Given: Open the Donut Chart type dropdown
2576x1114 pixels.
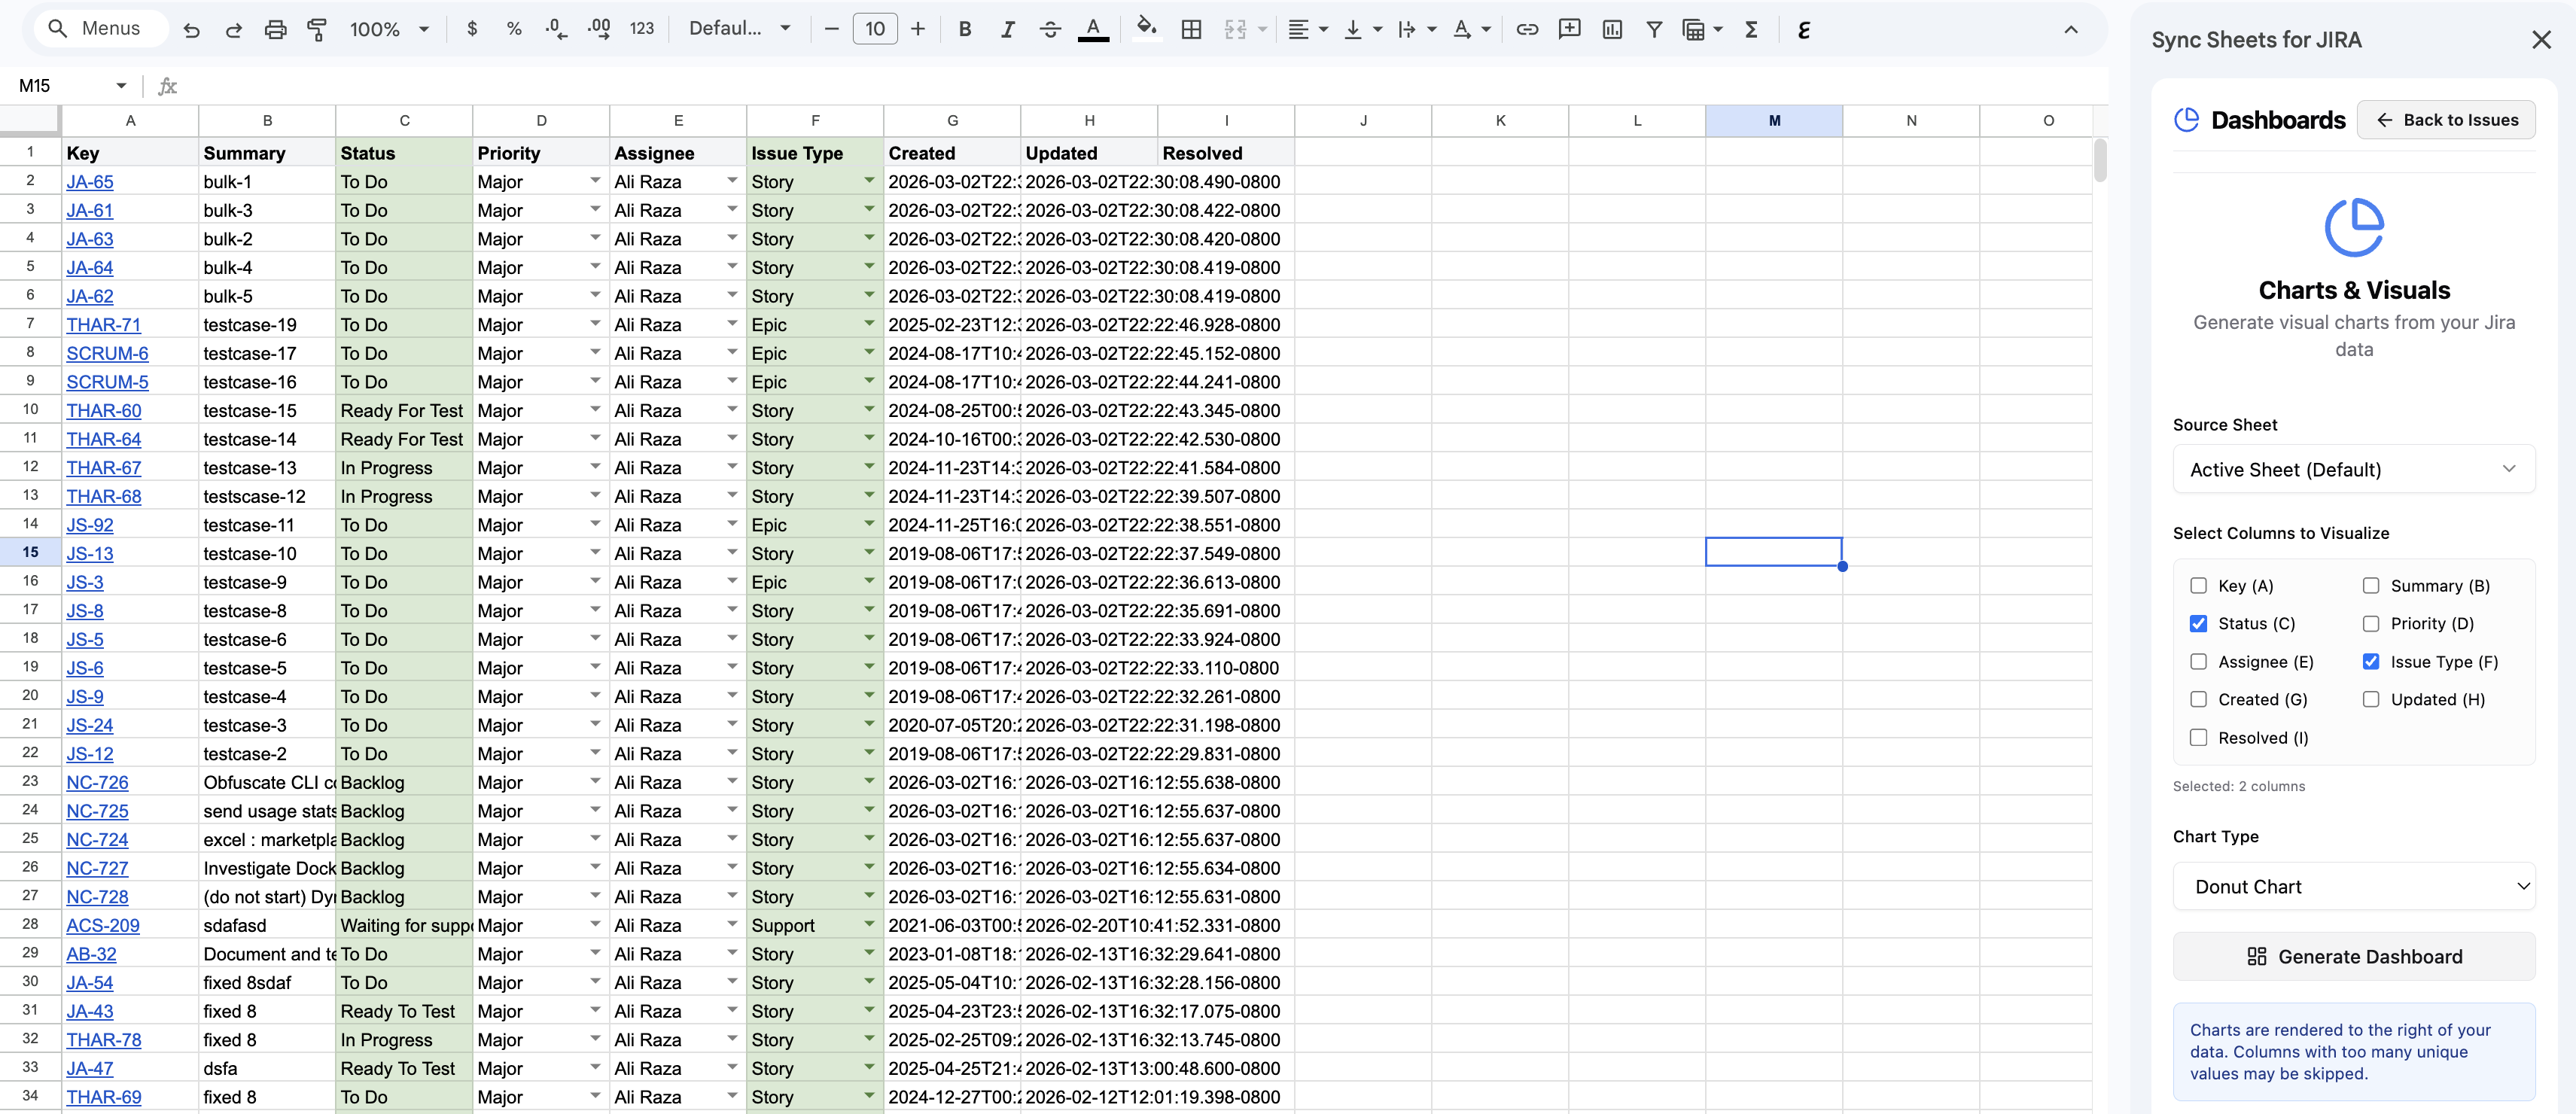Looking at the screenshot, I should coord(2353,886).
